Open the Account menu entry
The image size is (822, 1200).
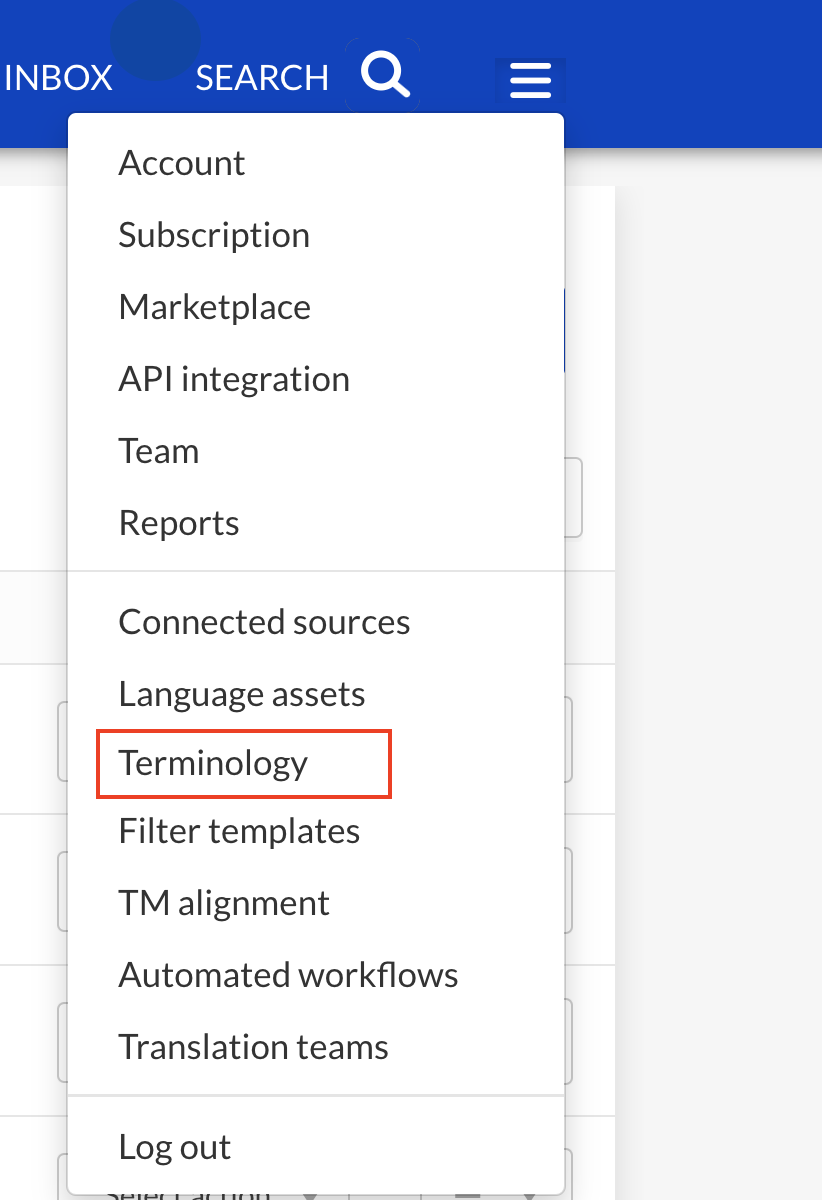click(x=181, y=162)
